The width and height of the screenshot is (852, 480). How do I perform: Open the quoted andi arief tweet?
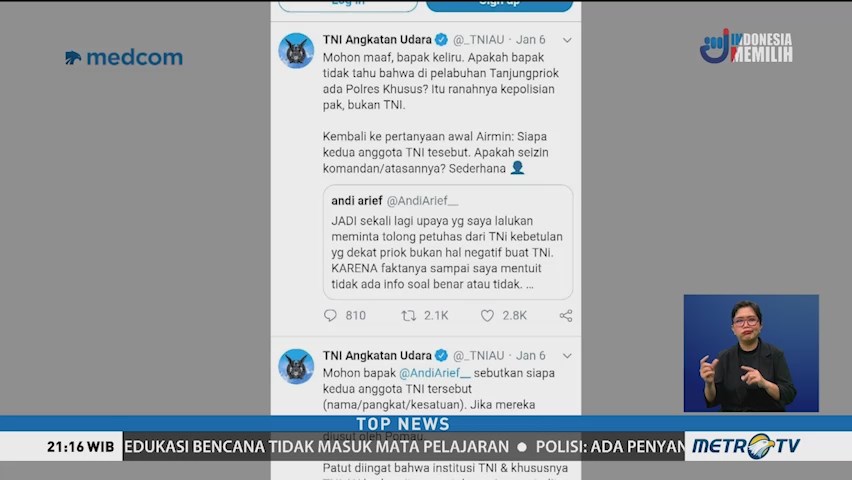point(448,242)
